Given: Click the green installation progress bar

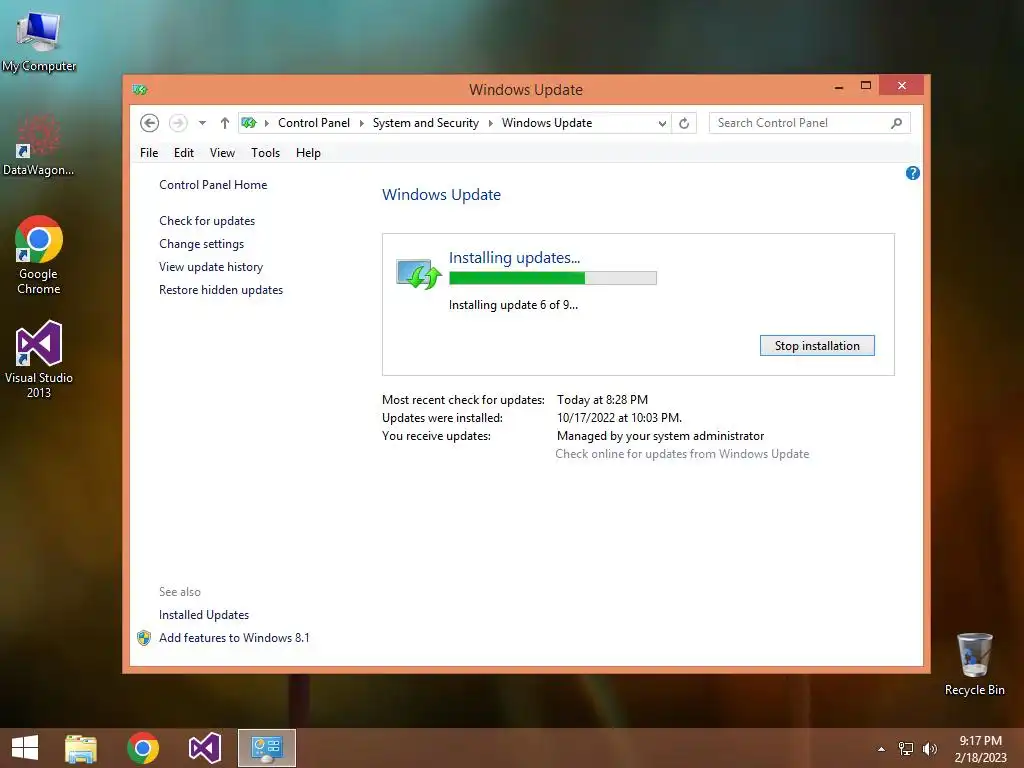Looking at the screenshot, I should point(552,278).
